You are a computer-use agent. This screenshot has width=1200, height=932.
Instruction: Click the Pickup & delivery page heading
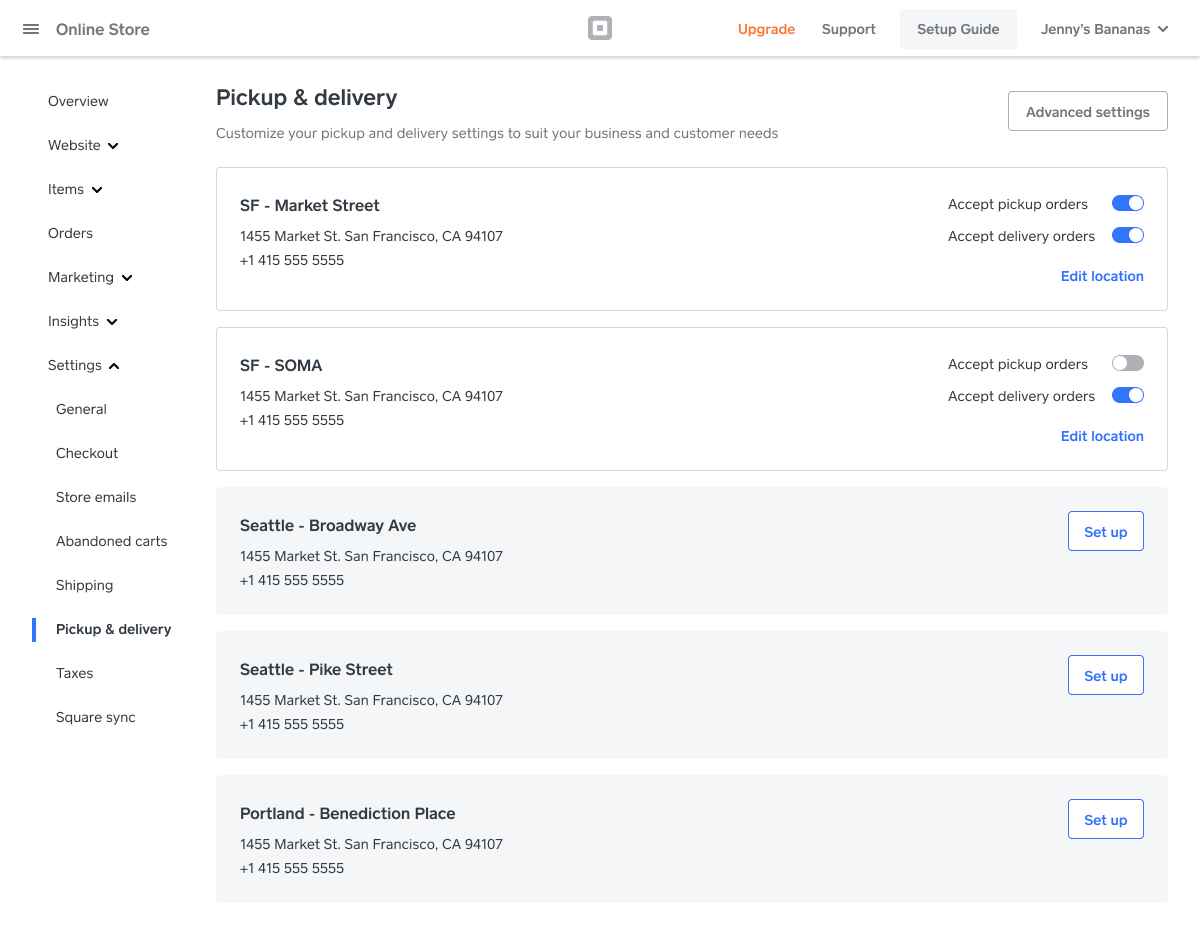(307, 97)
